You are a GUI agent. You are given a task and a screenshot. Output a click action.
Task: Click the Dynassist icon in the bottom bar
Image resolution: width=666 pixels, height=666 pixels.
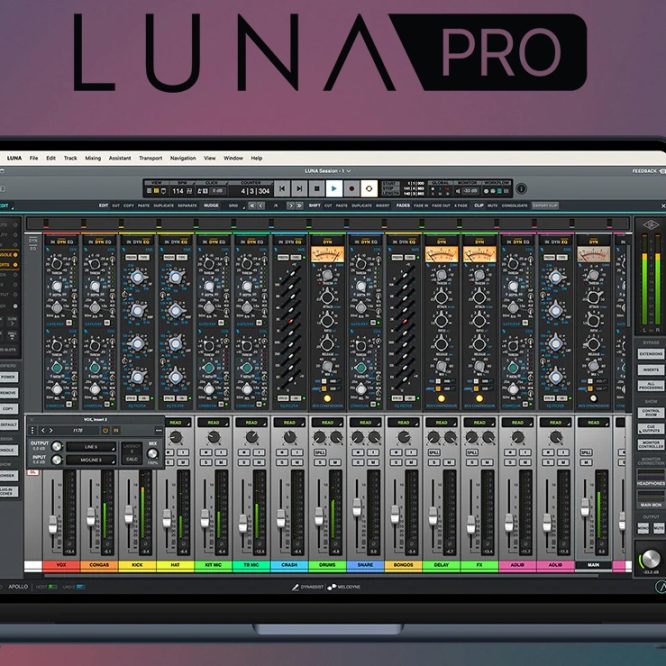295,587
